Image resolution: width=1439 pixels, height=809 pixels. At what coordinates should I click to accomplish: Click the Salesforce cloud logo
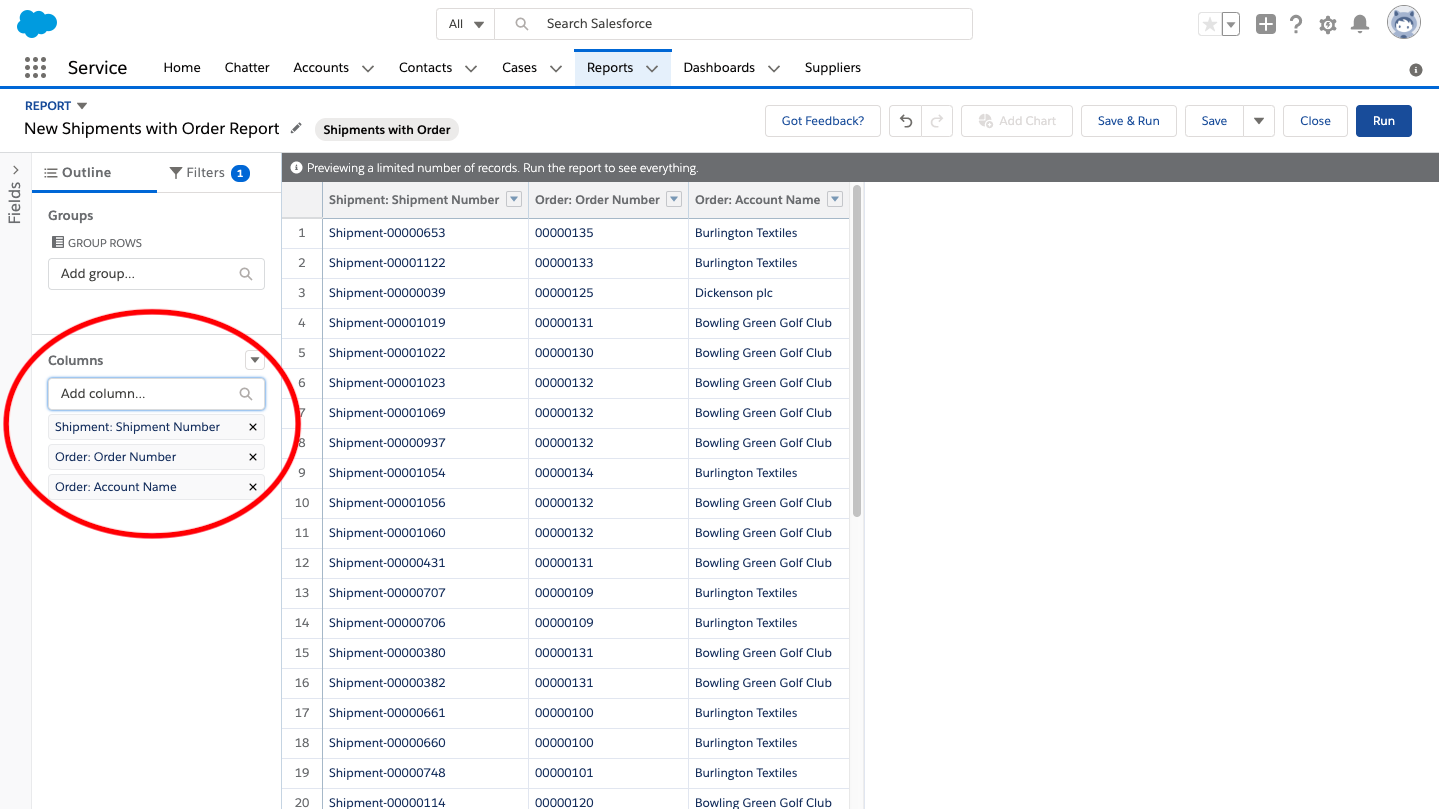[37, 23]
